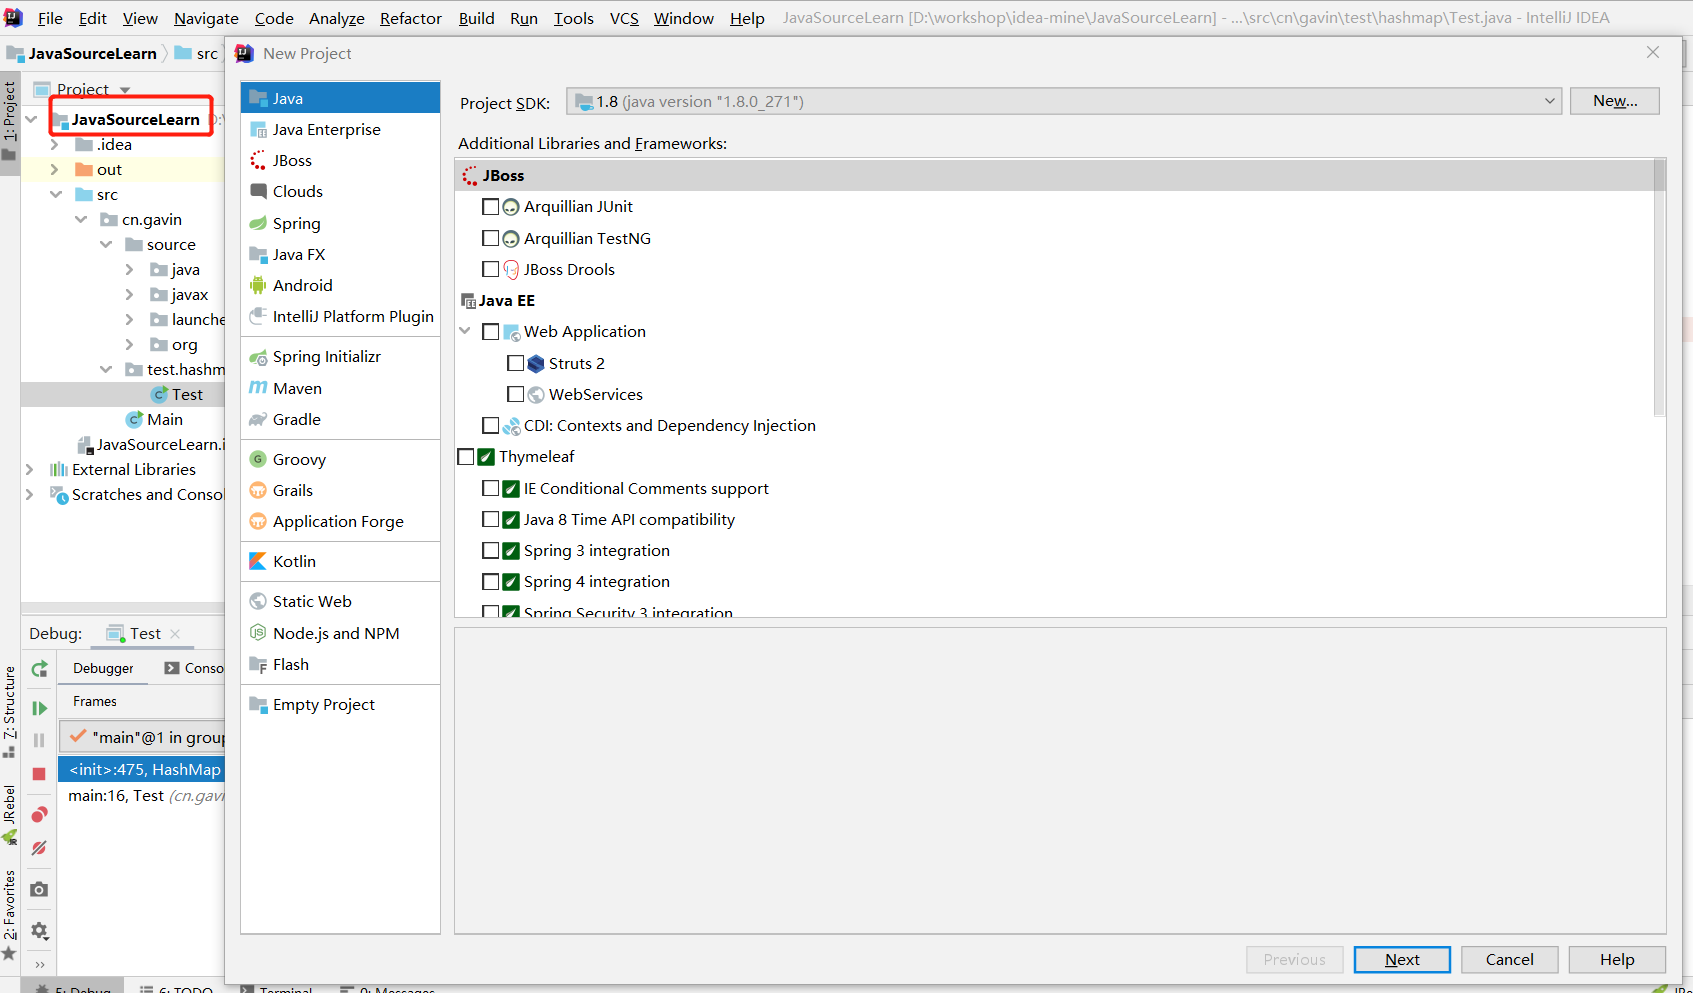The width and height of the screenshot is (1693, 993).
Task: Click the Rerun debug icon
Action: pos(39,669)
